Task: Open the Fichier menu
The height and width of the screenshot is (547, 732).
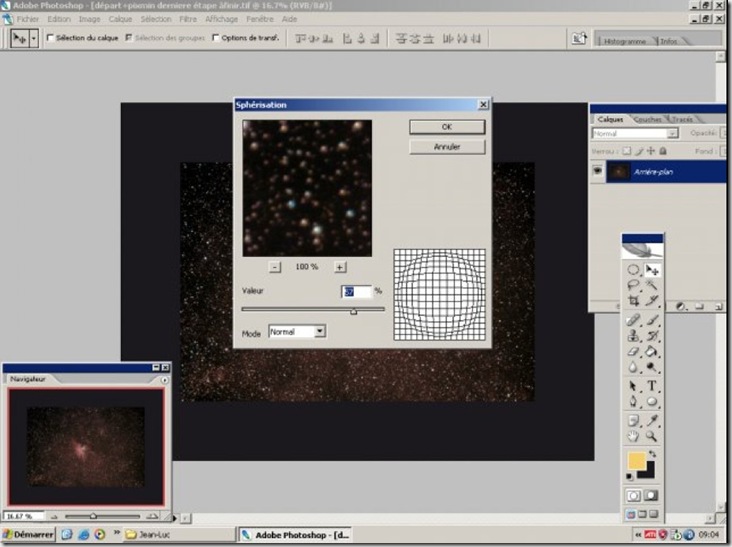Action: pos(28,19)
